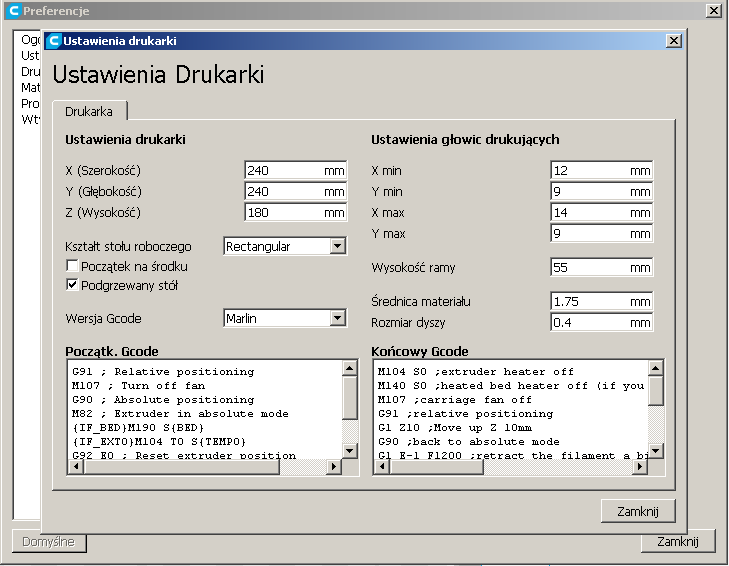Edit the X max value field

(x=602, y=213)
